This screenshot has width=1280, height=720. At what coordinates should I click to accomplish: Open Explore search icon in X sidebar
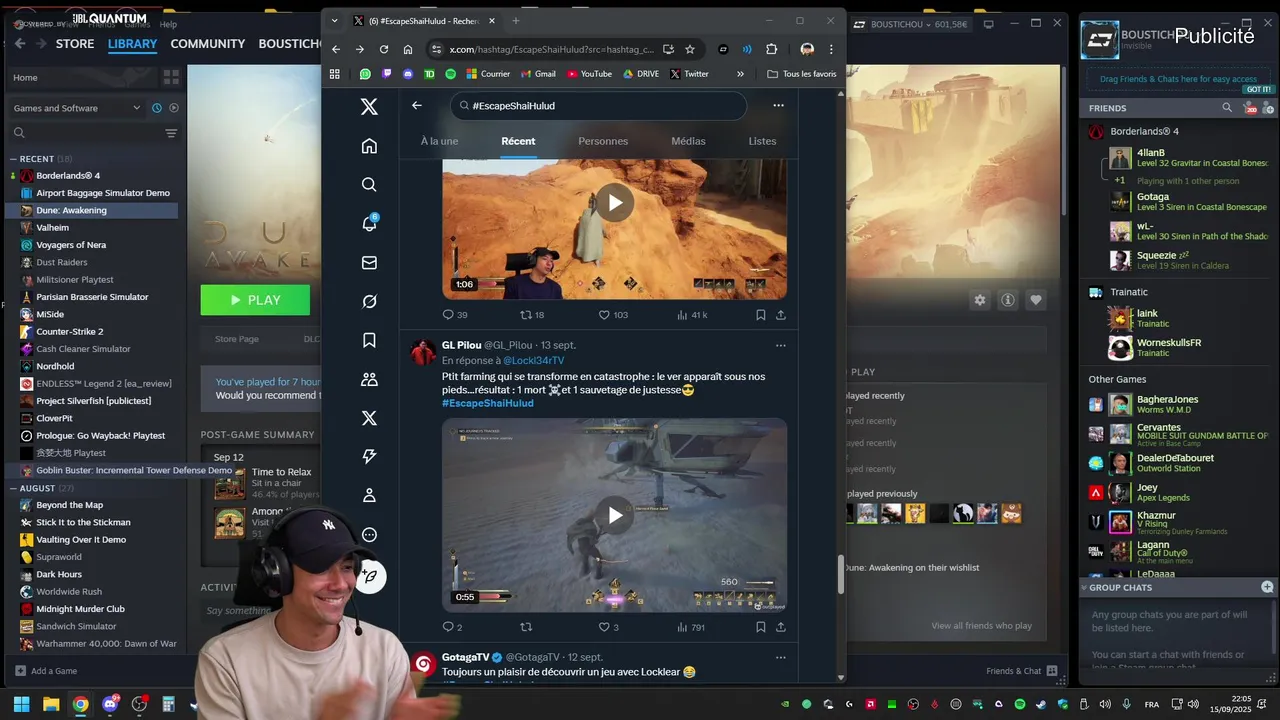369,185
